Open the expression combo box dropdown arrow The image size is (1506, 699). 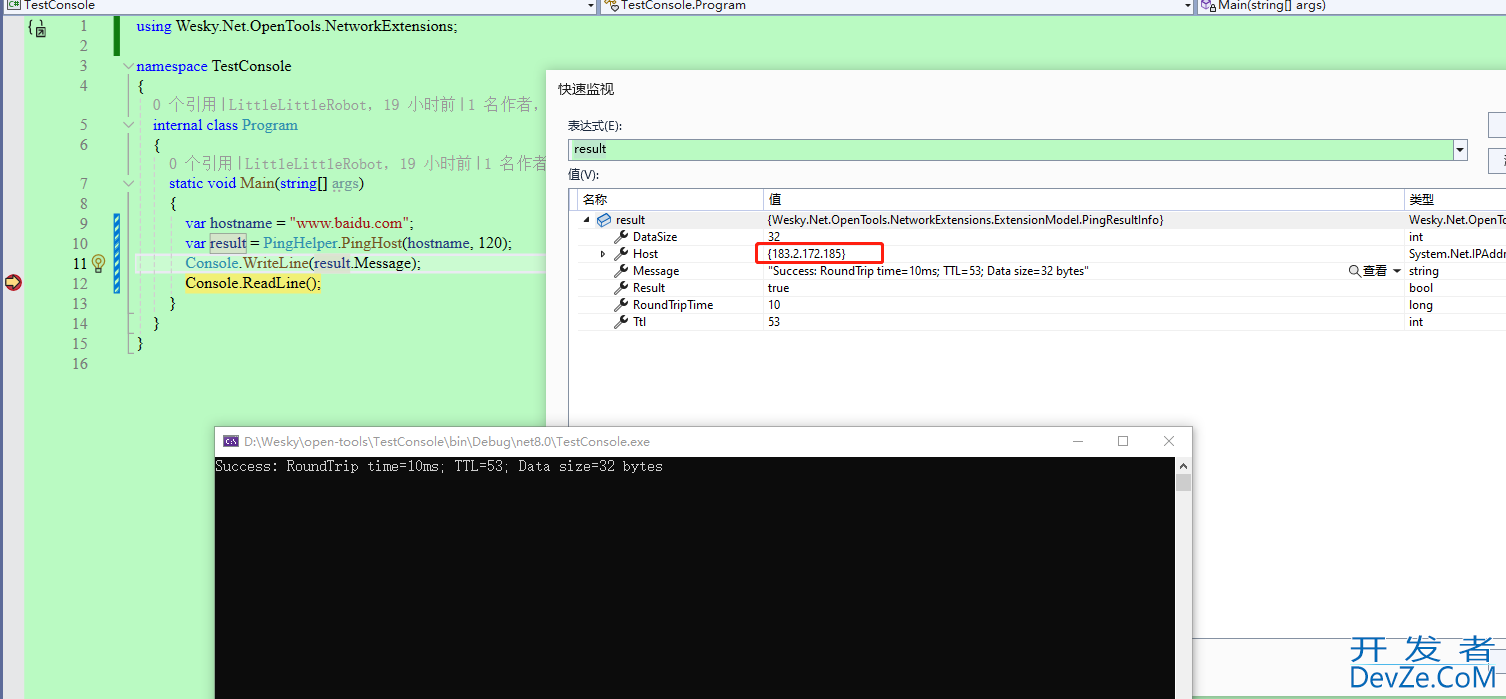1461,149
